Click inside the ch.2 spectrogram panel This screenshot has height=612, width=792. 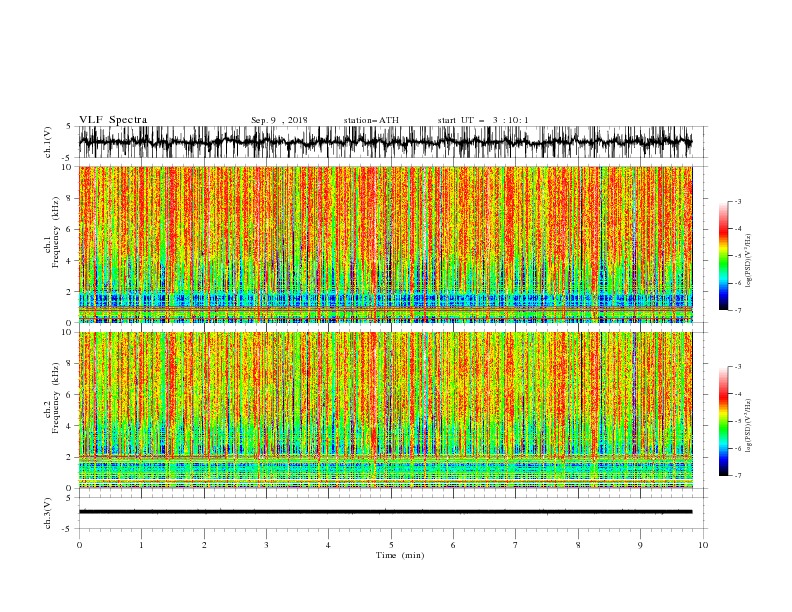[385, 410]
